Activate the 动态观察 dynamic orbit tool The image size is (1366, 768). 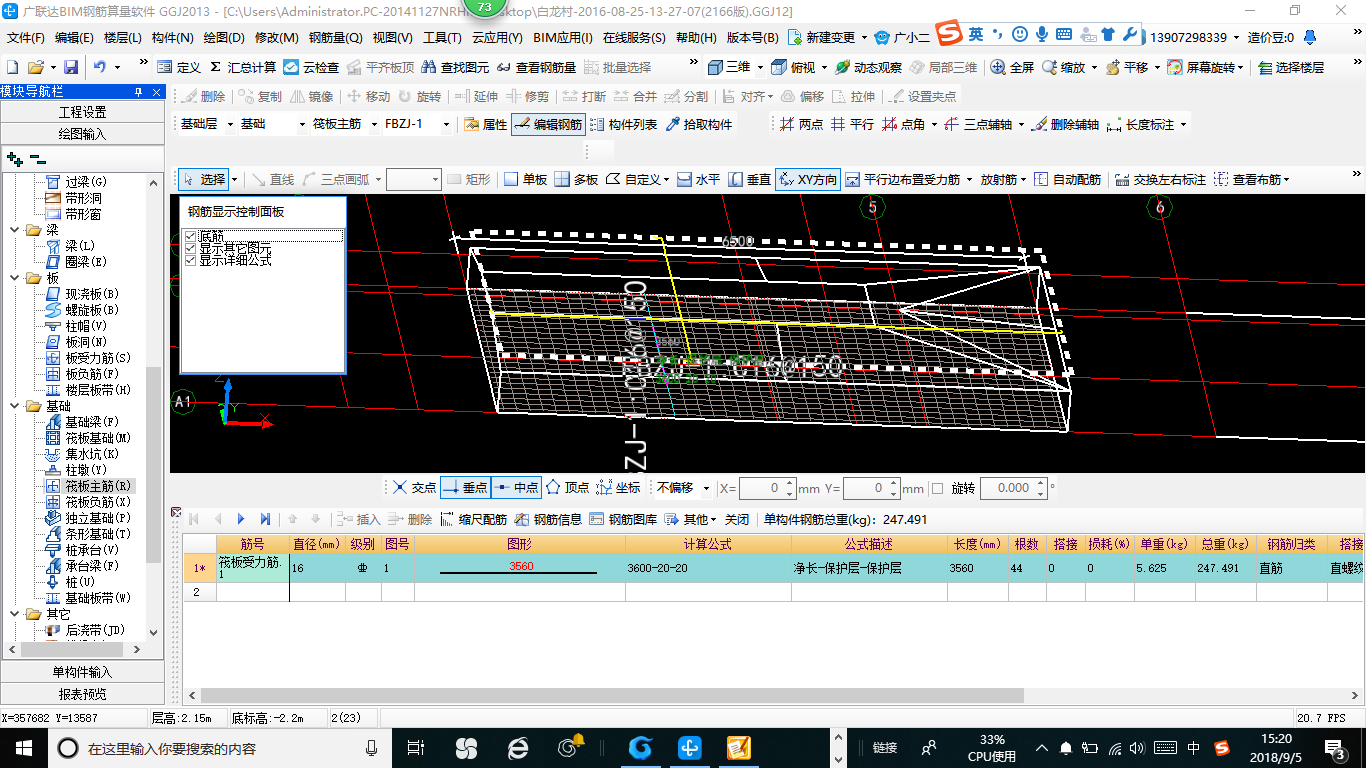click(x=869, y=67)
